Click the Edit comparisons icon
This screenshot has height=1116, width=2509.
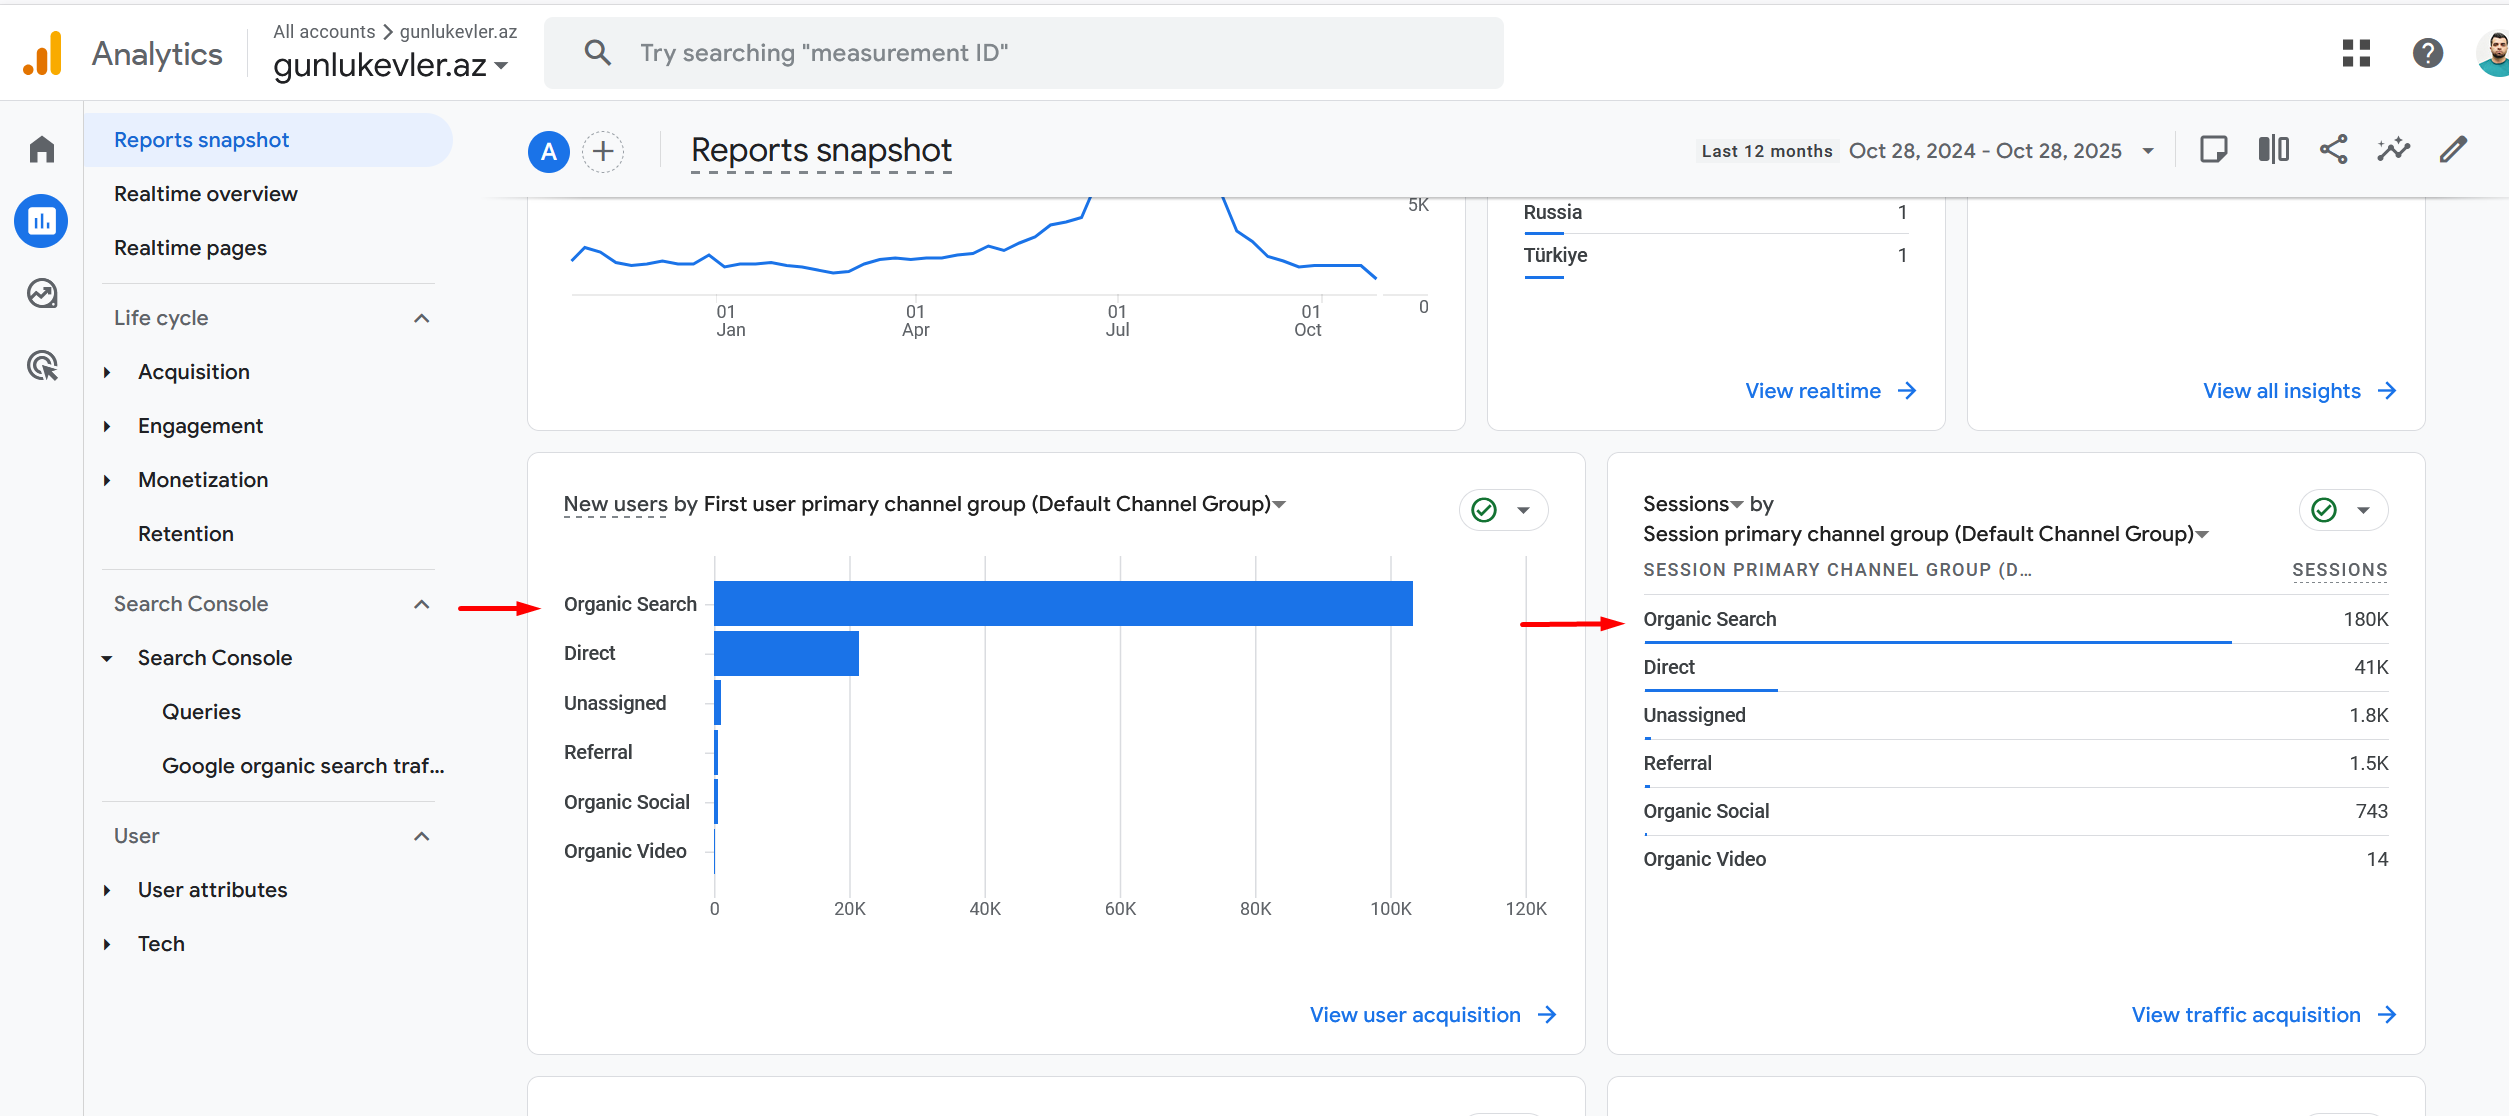pyautogui.click(x=2273, y=150)
